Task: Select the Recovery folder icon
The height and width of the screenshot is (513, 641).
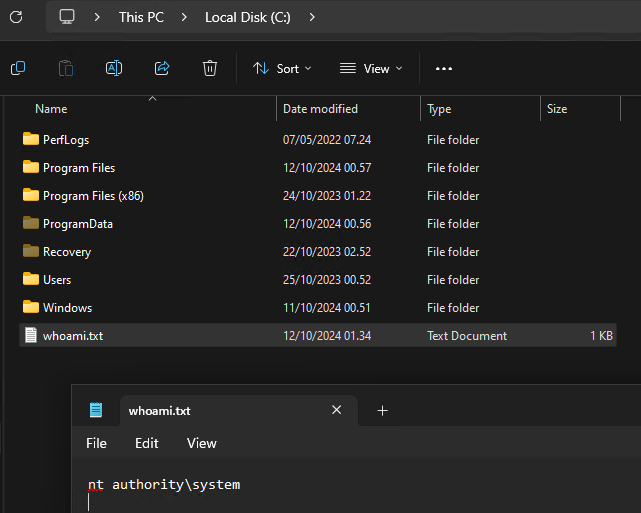Action: tap(31, 251)
